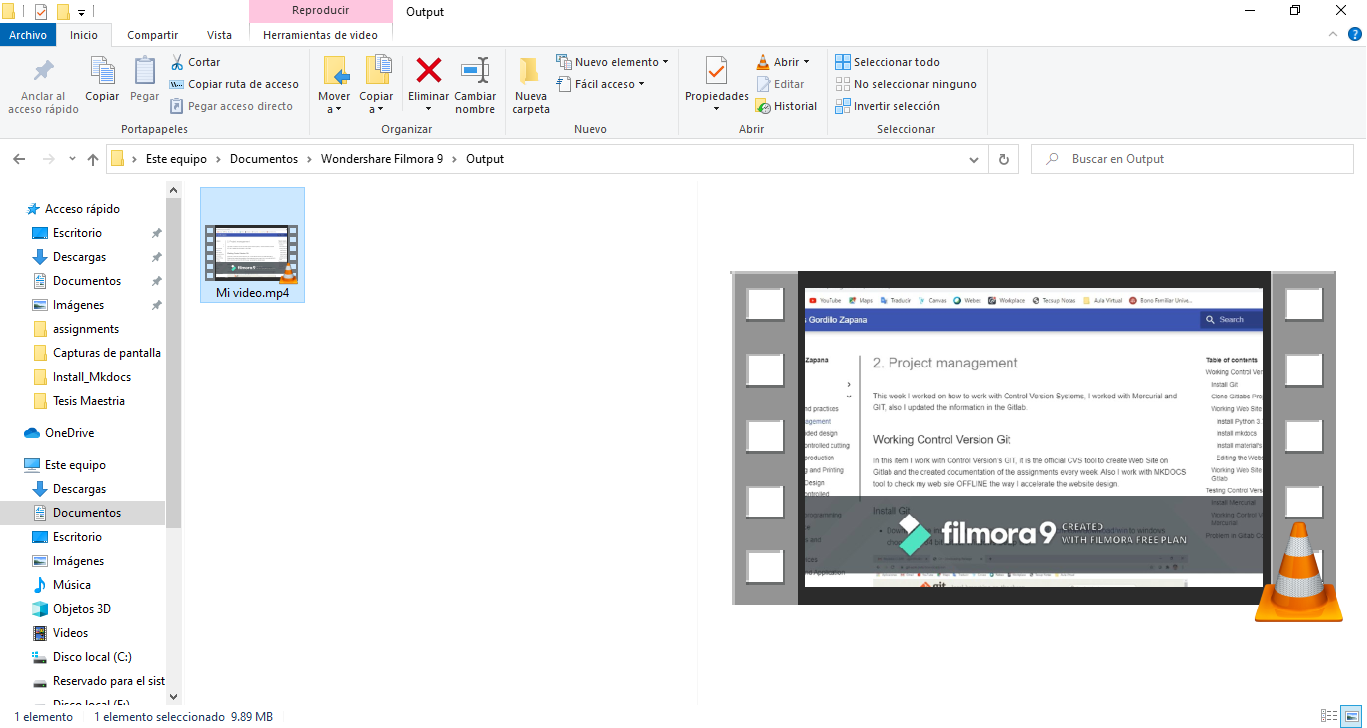Navigate to Este equipo in address bar
This screenshot has width=1367, height=728.
click(x=176, y=159)
